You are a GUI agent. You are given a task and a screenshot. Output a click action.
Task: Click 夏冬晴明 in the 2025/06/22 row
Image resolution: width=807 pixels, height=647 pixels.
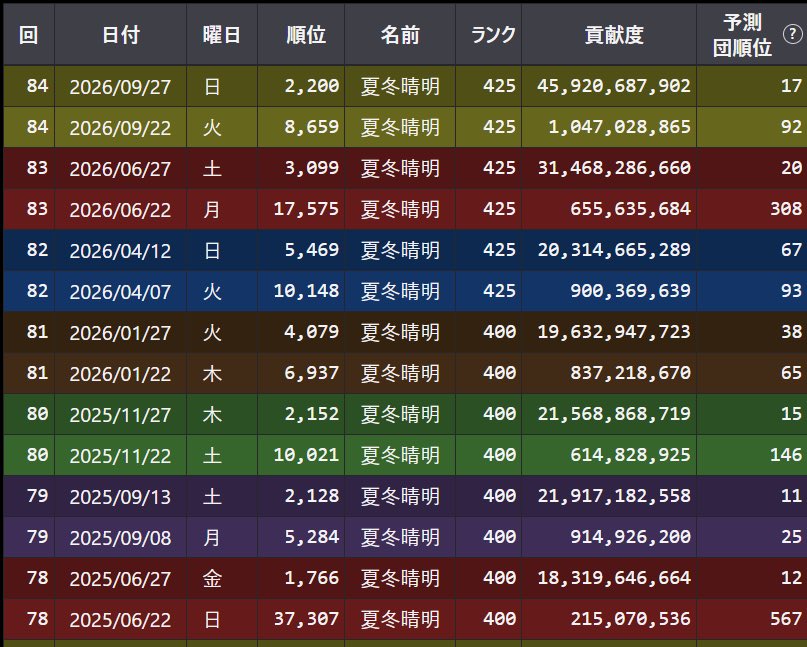coord(400,619)
